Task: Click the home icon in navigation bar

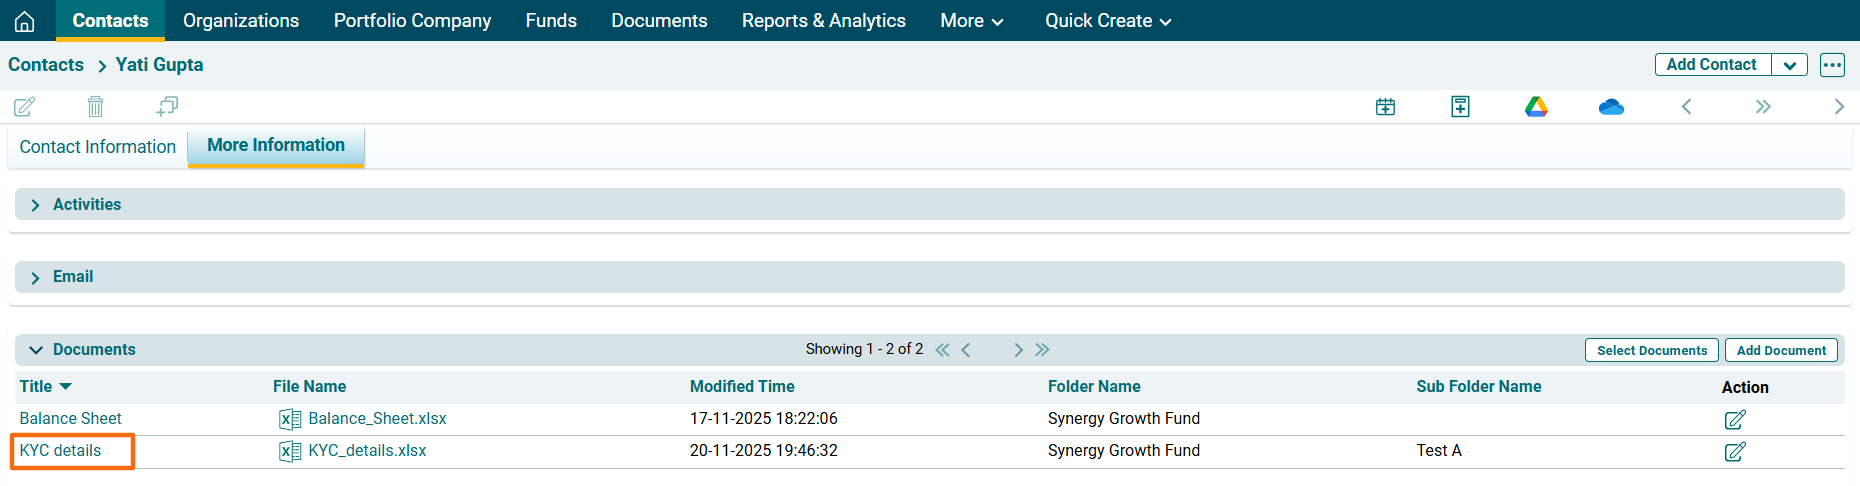Action: click(25, 21)
